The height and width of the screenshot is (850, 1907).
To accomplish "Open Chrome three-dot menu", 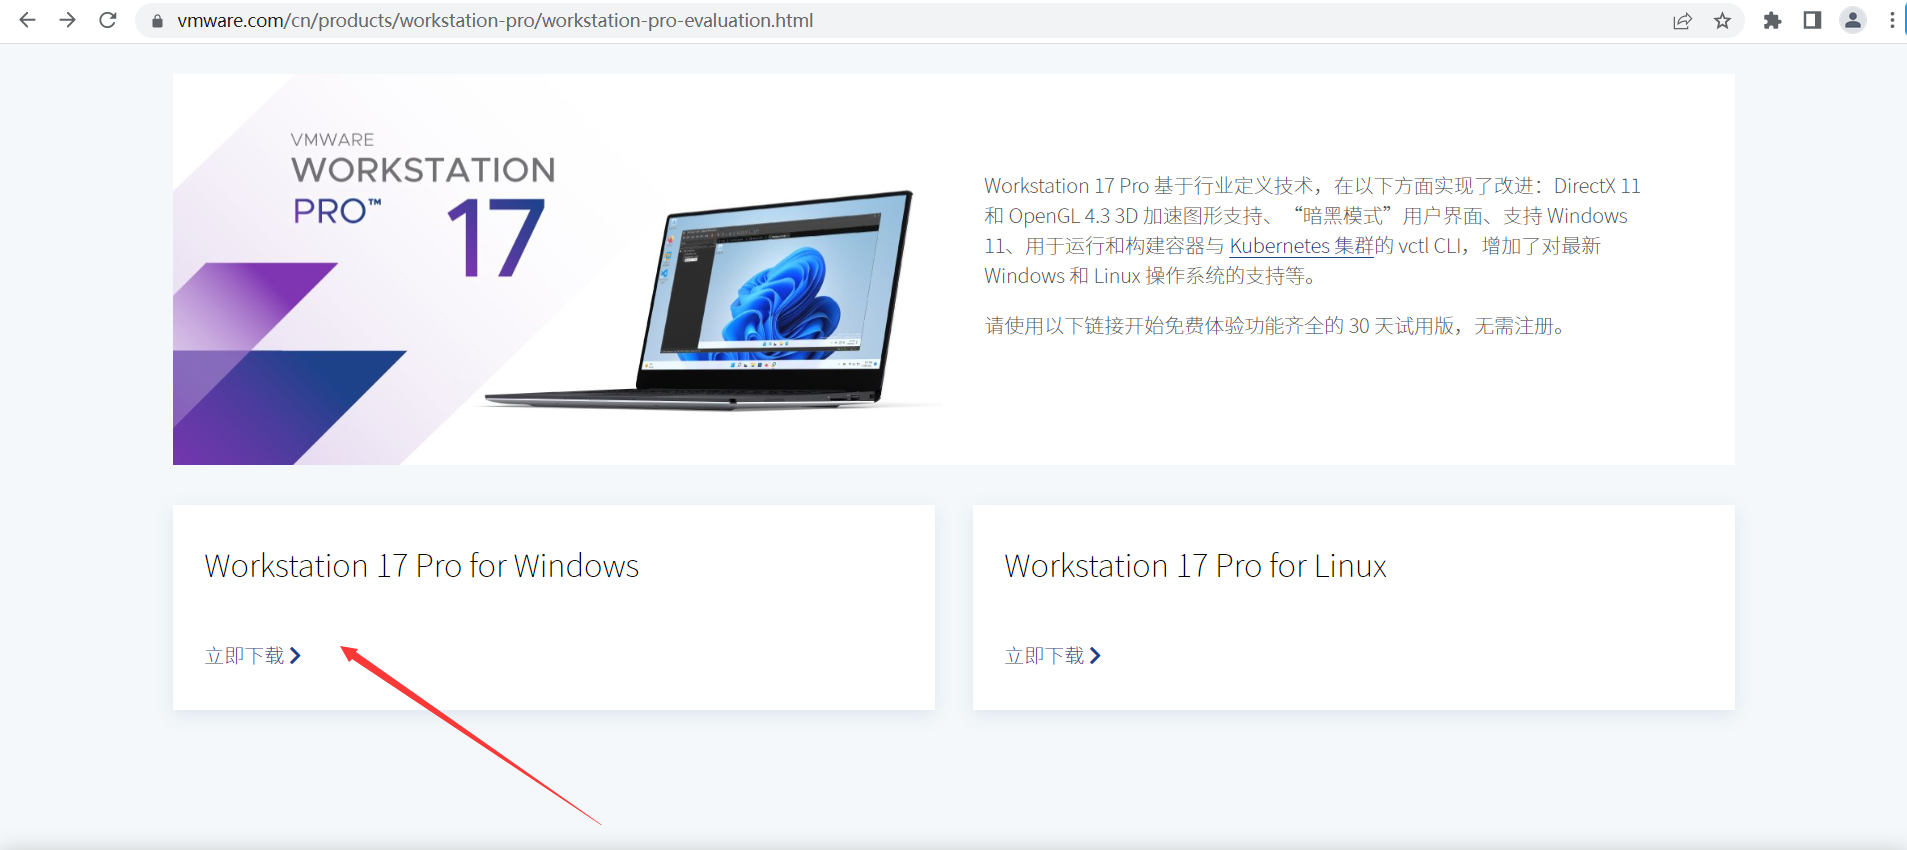I will 1891,20.
